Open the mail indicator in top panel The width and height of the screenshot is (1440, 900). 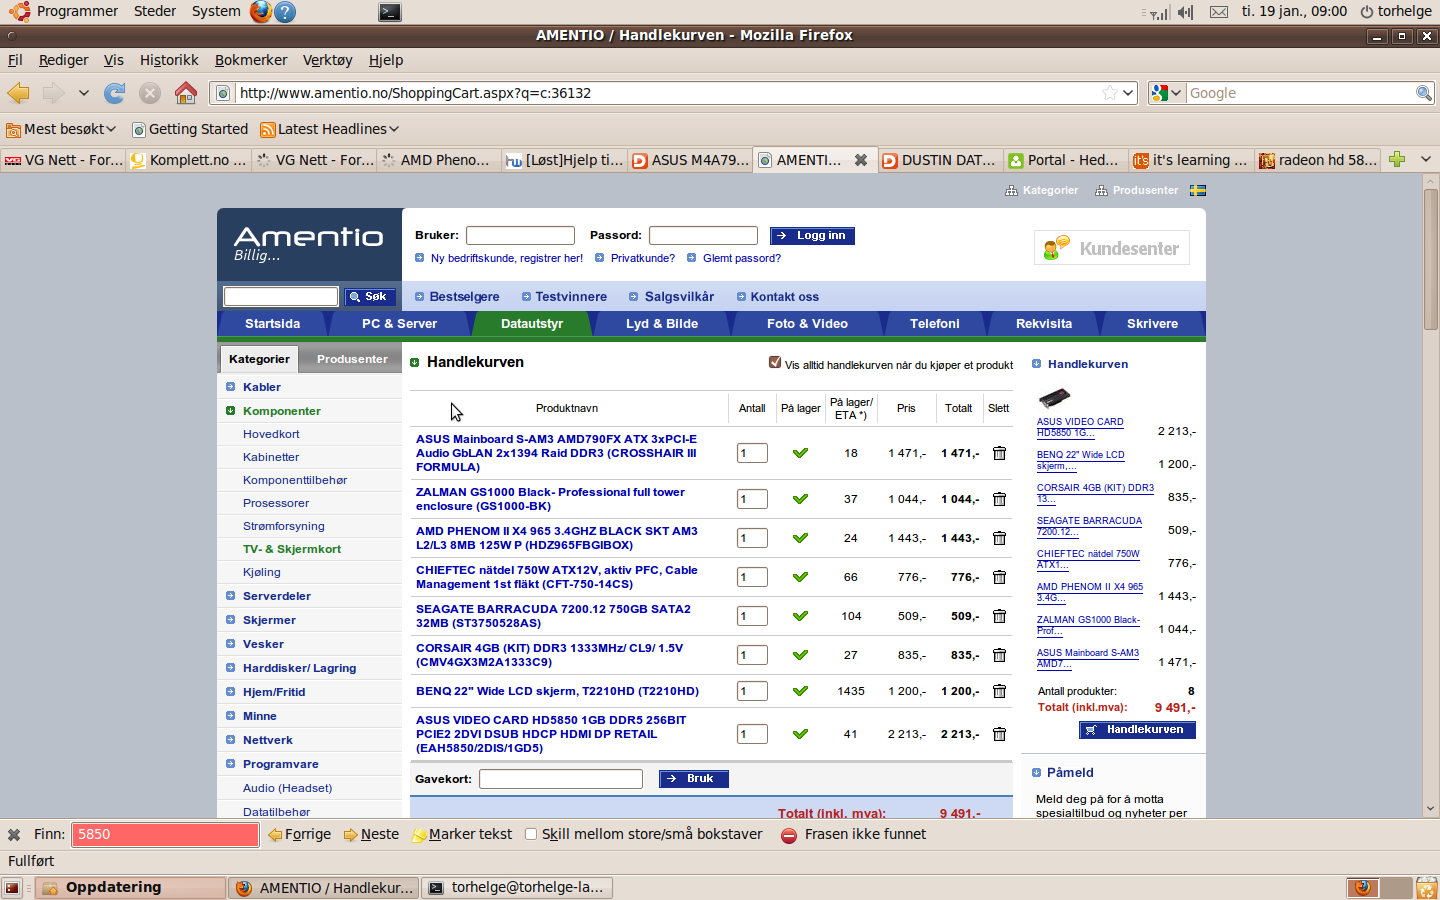(x=1219, y=12)
